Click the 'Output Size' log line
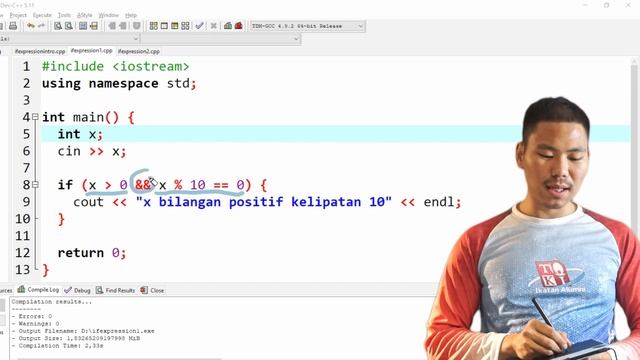The image size is (640, 360). coord(76,338)
